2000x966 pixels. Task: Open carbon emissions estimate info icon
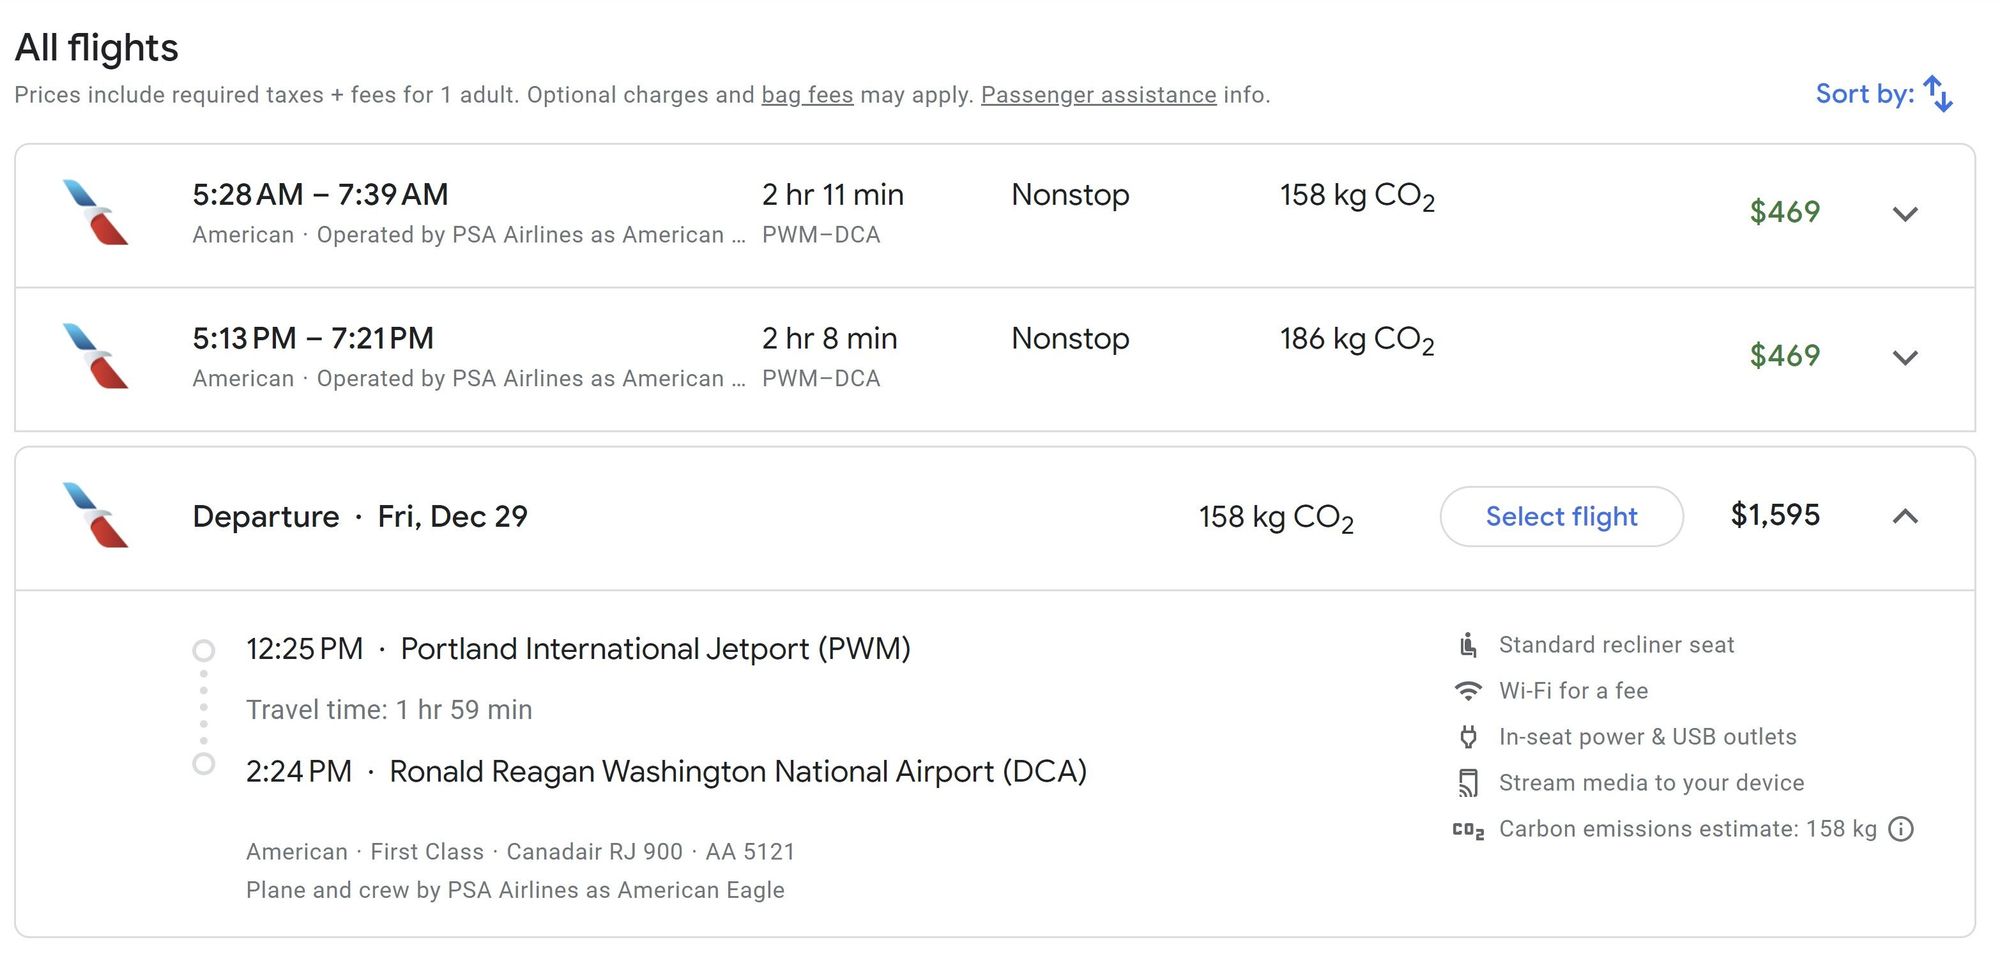(1901, 829)
